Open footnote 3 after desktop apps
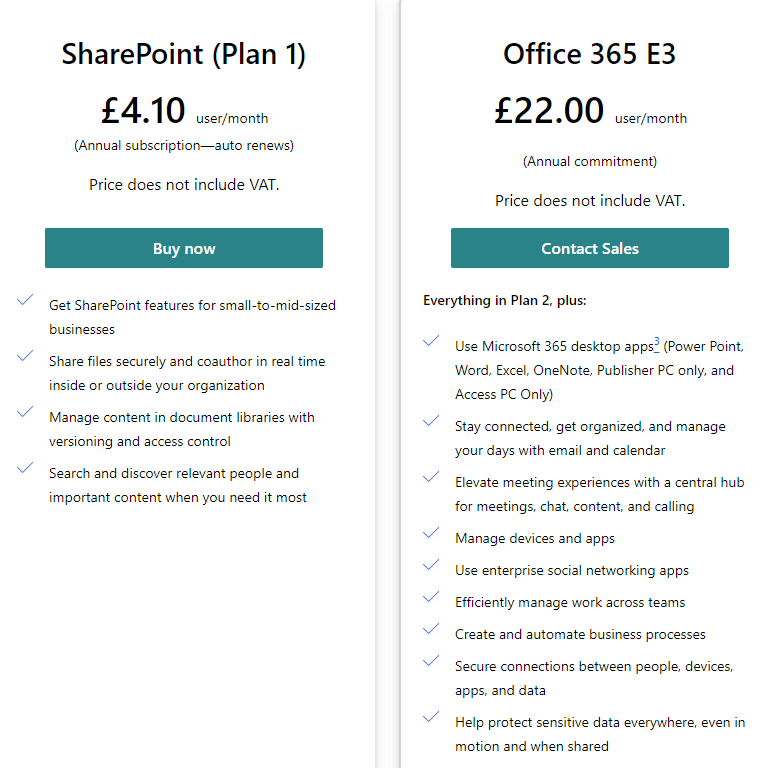 point(656,344)
